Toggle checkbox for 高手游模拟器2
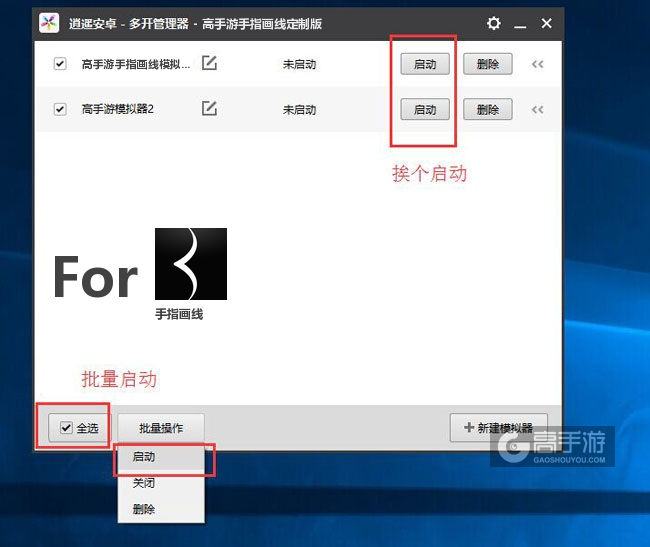 tap(60, 109)
